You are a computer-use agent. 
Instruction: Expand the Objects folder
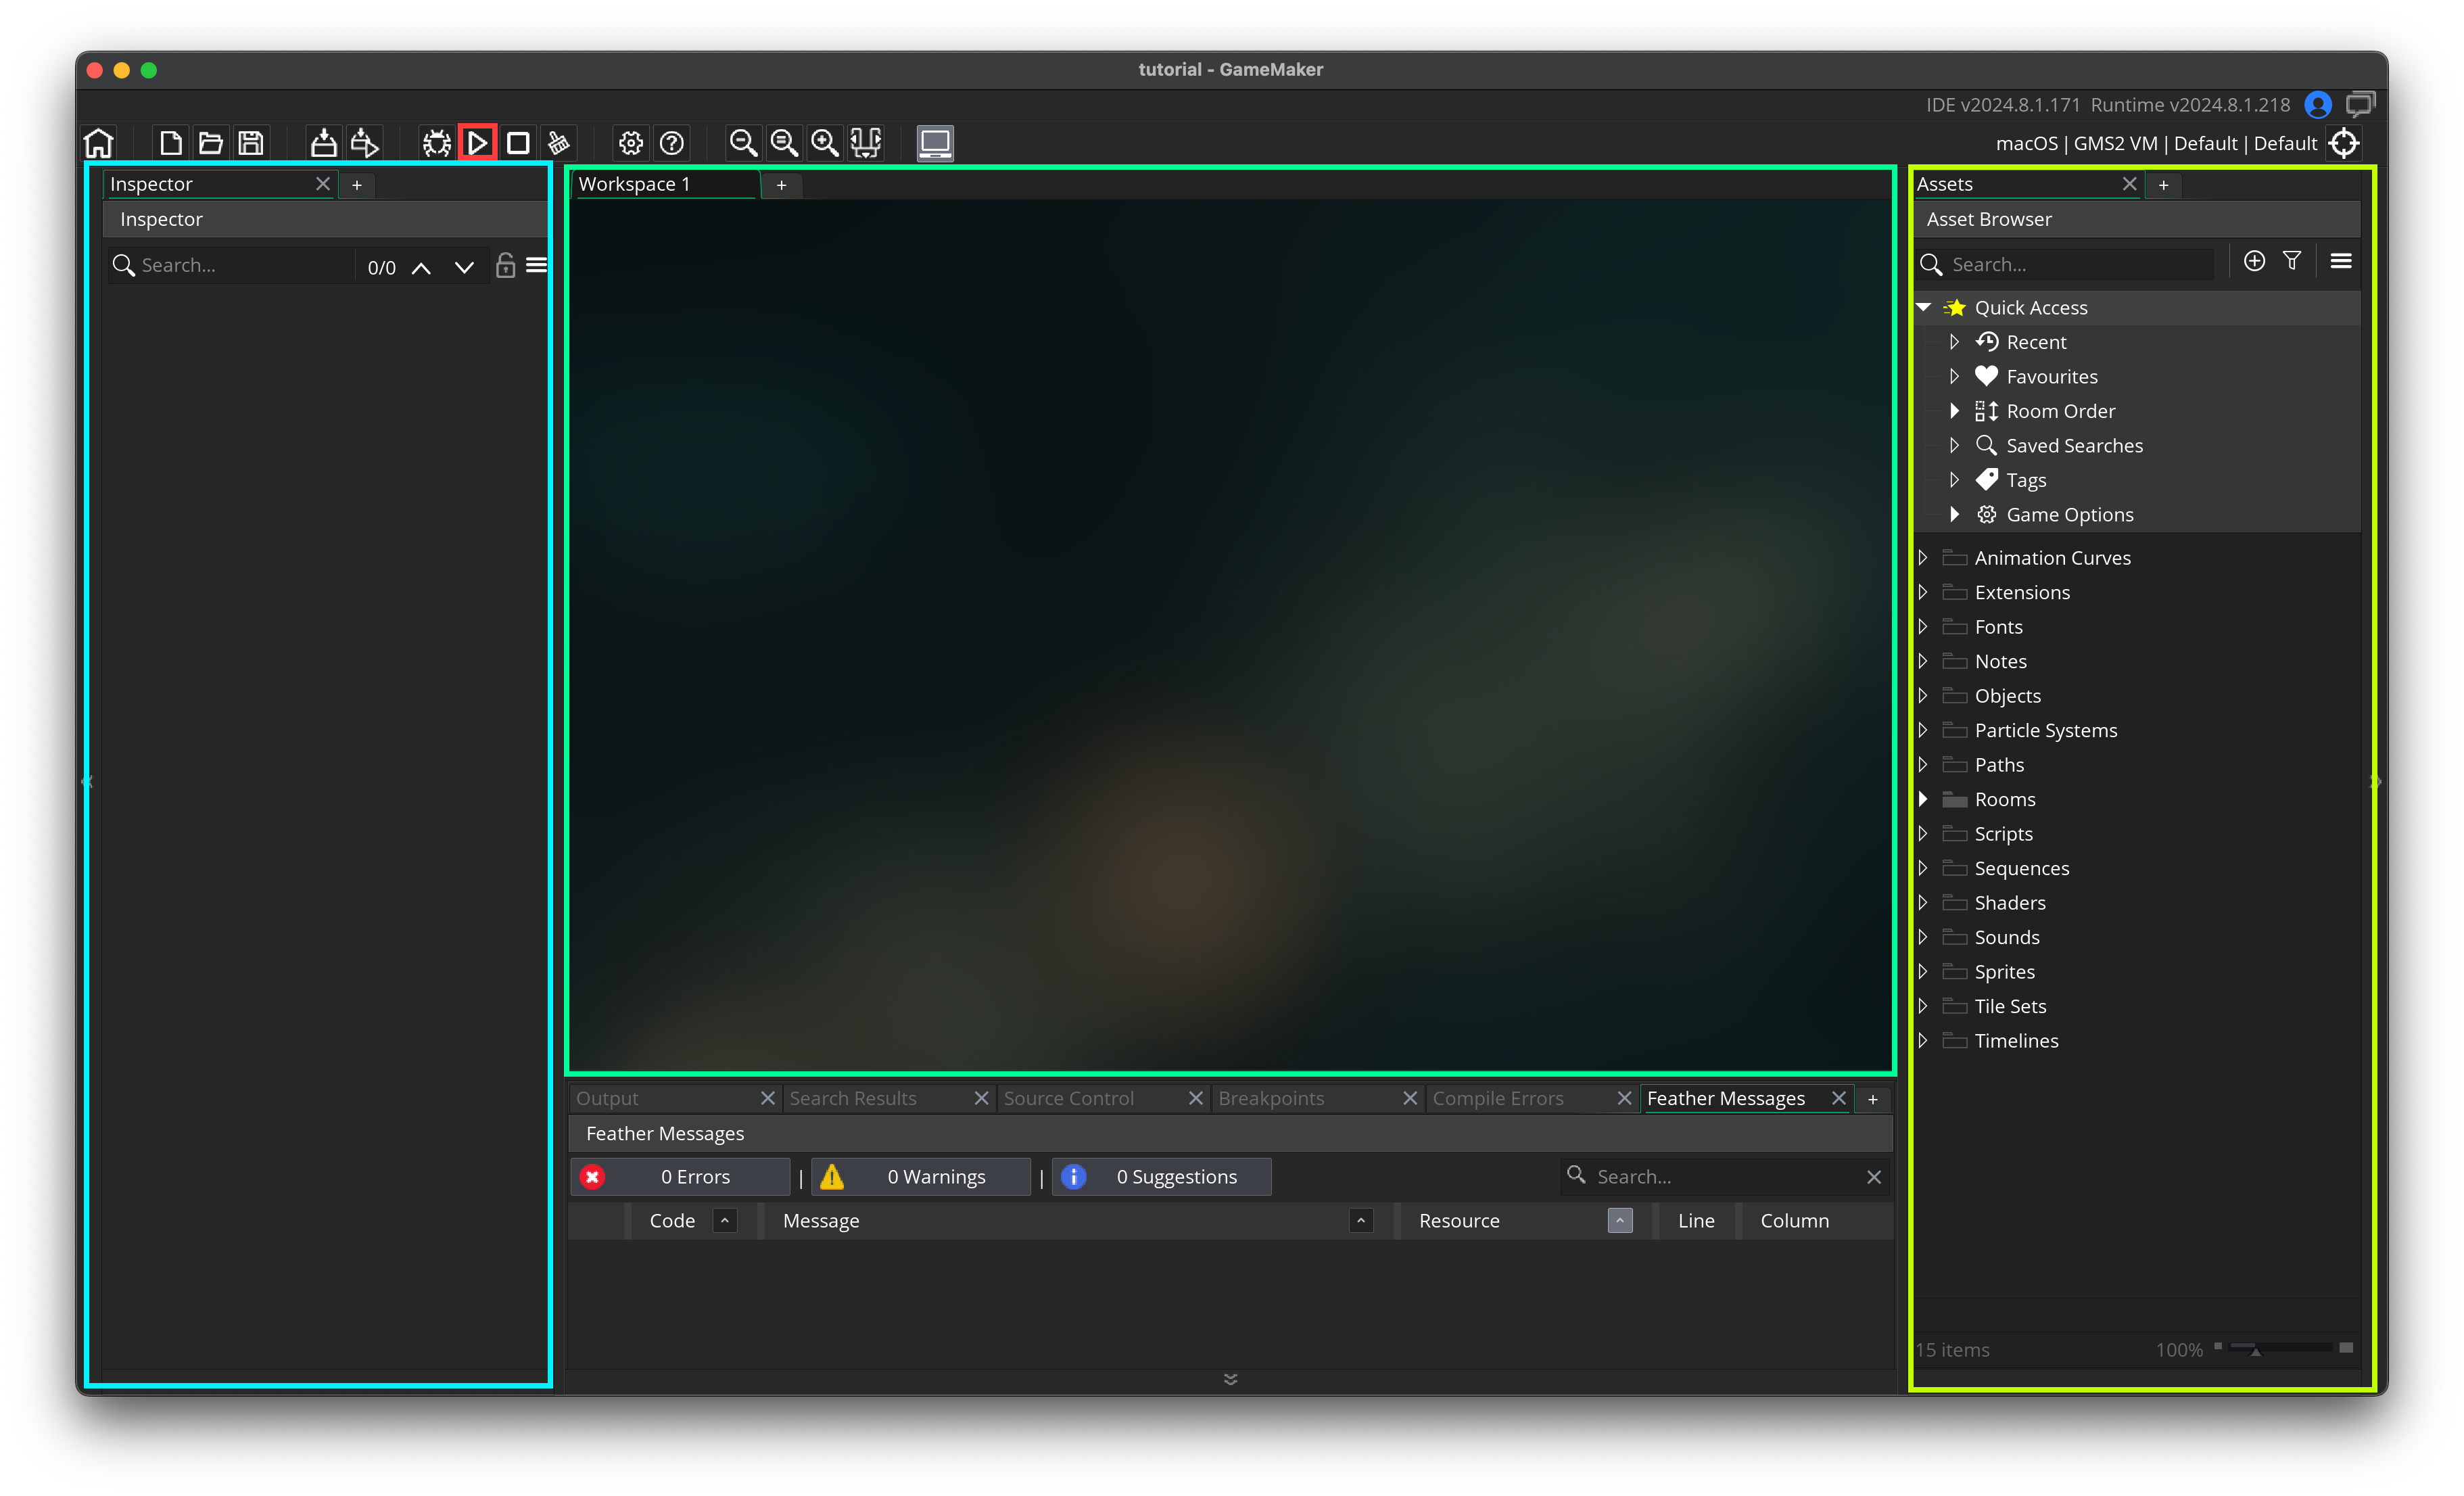(x=1923, y=696)
